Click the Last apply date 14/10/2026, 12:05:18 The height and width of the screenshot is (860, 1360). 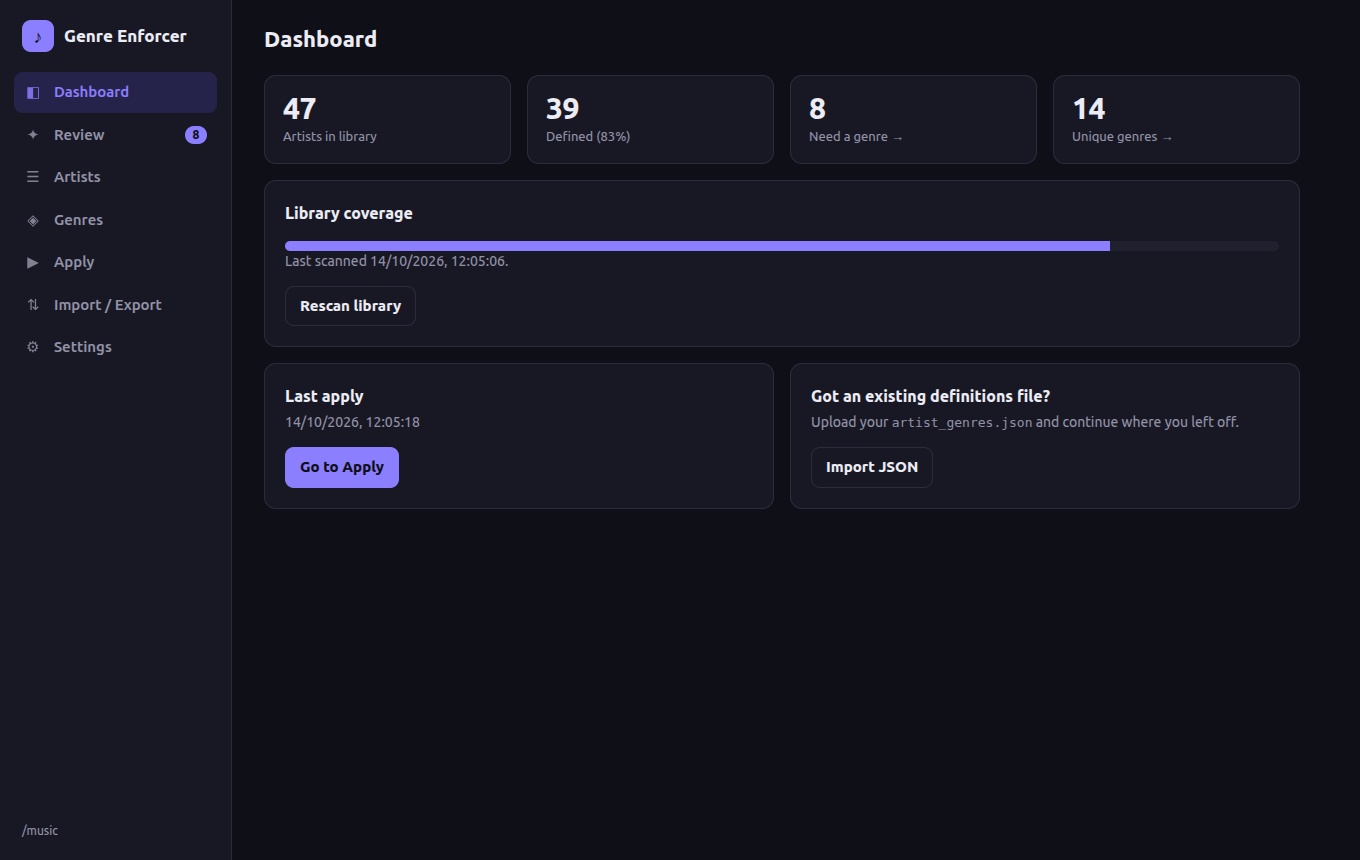pyautogui.click(x=352, y=422)
